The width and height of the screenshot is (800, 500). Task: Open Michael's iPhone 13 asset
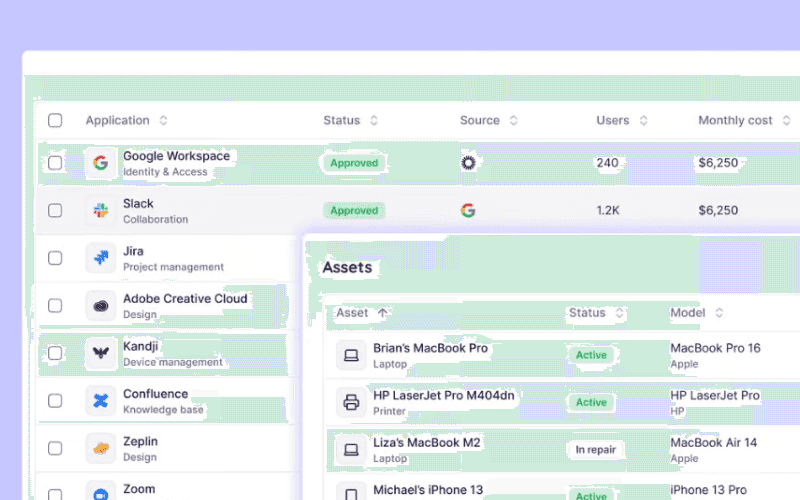[428, 490]
